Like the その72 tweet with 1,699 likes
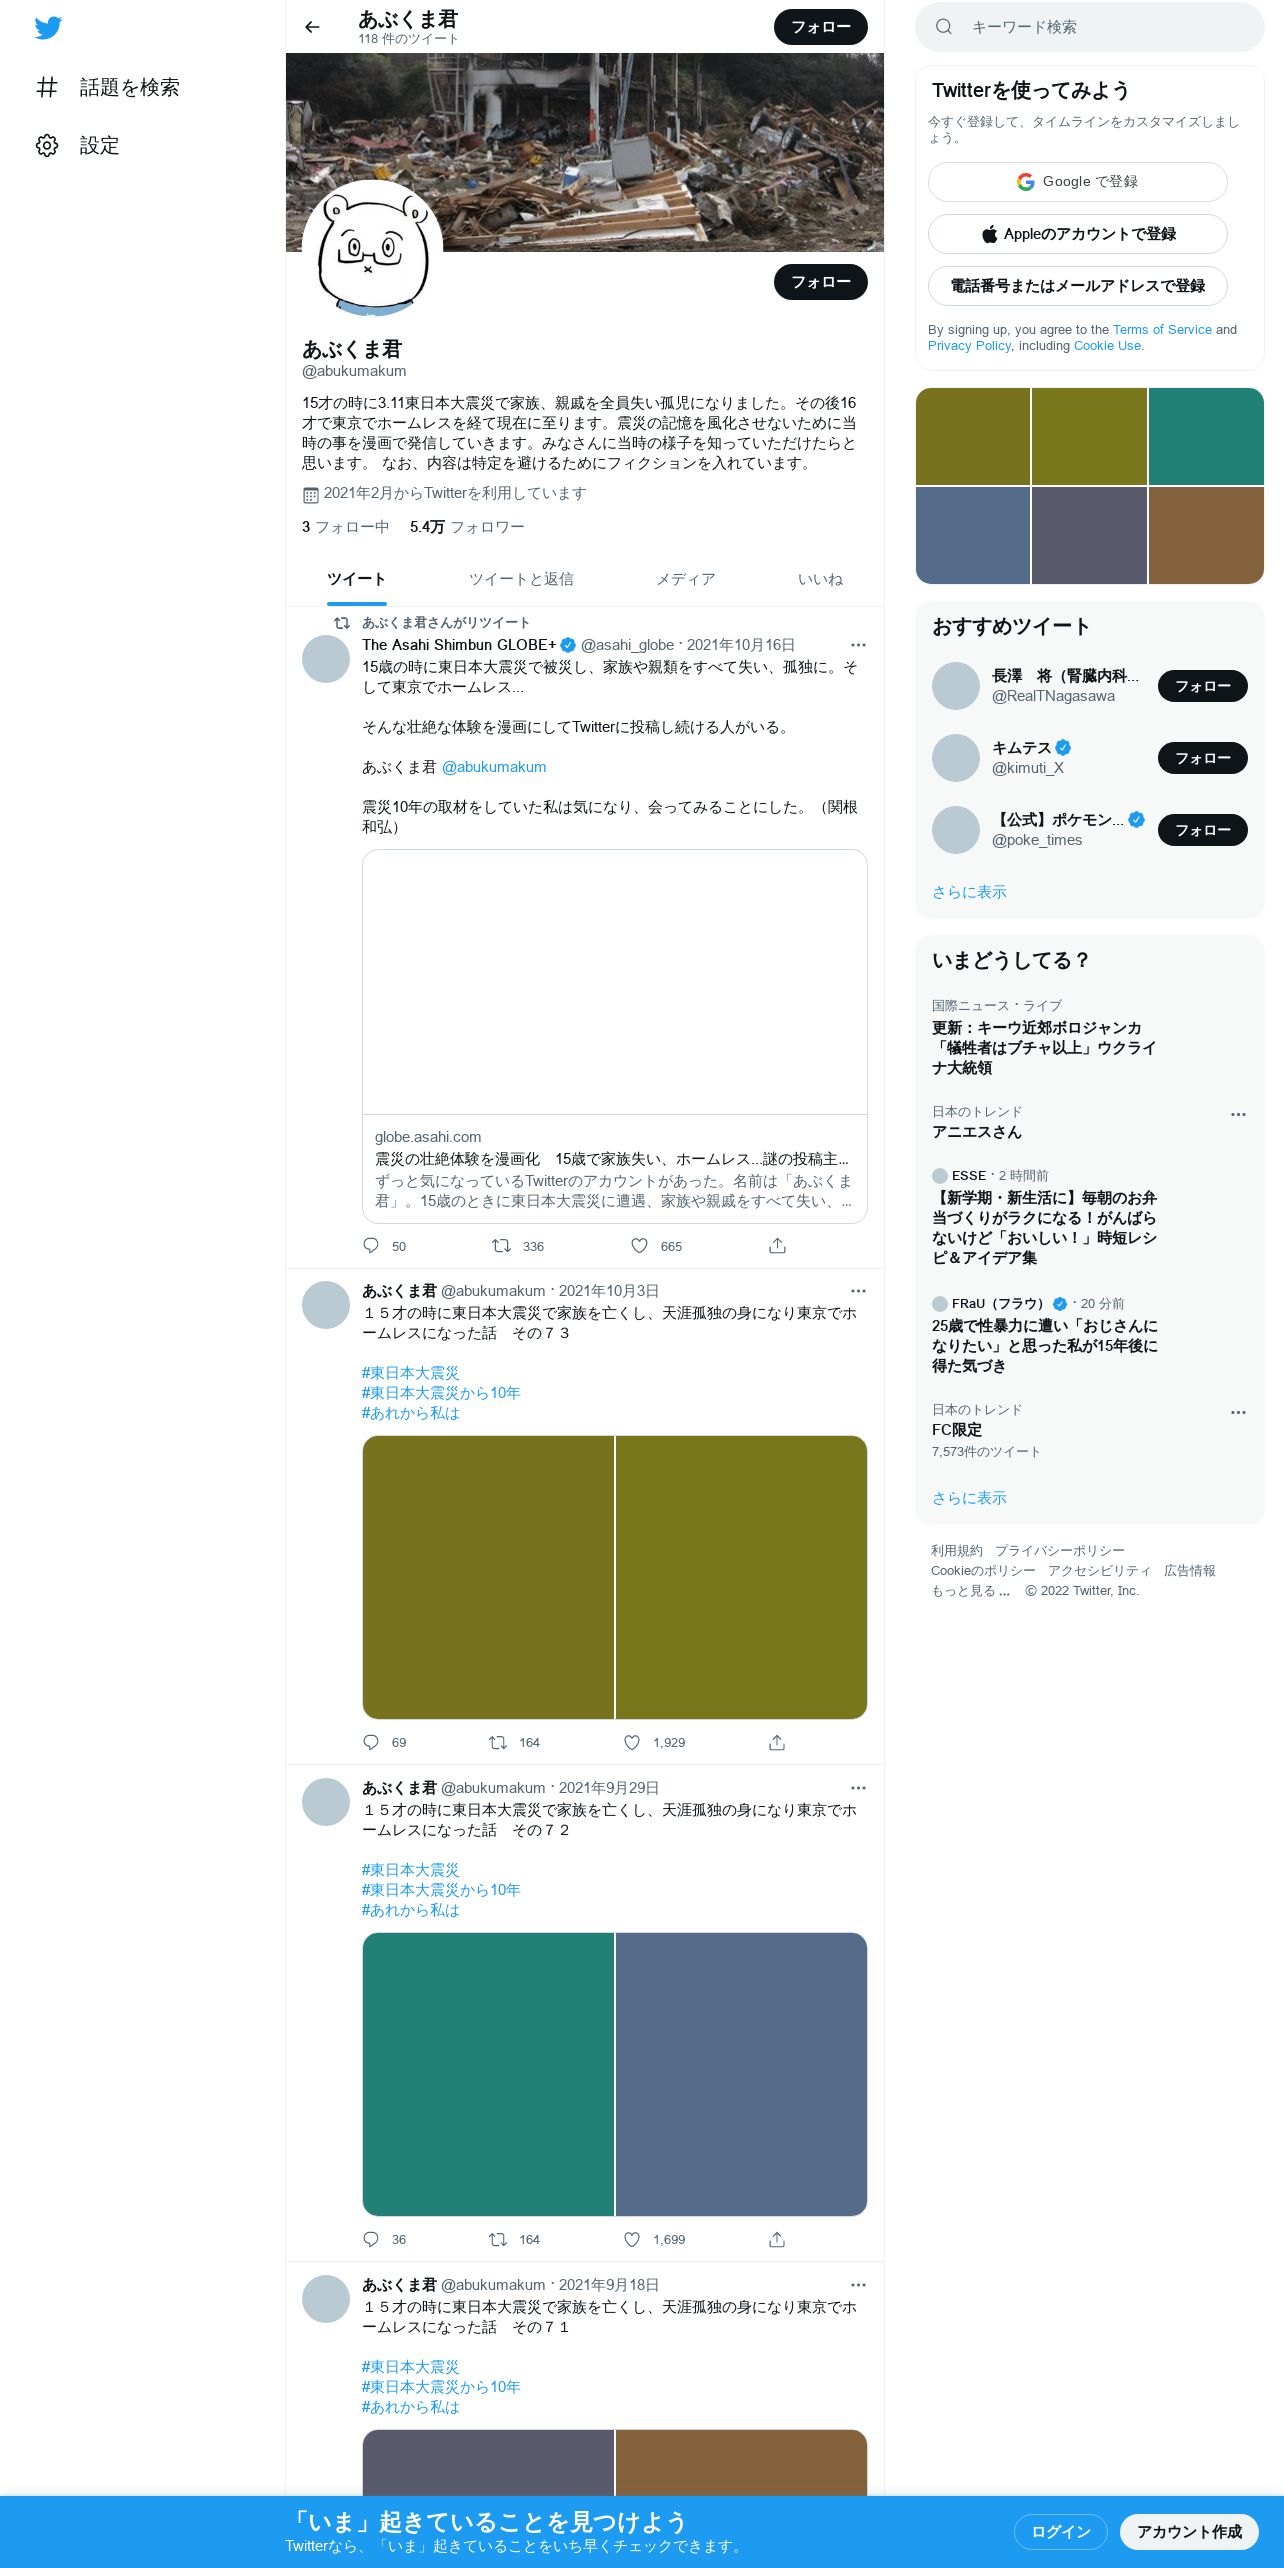The width and height of the screenshot is (1284, 2568). 654,2239
